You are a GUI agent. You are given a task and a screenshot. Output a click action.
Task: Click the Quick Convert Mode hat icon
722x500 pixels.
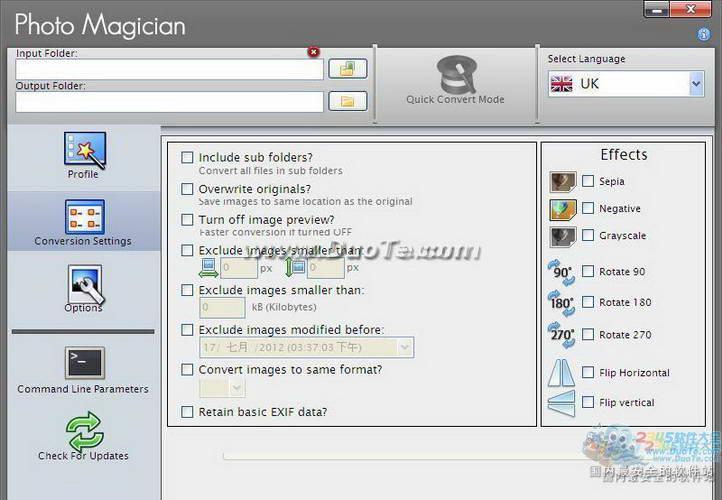(456, 74)
